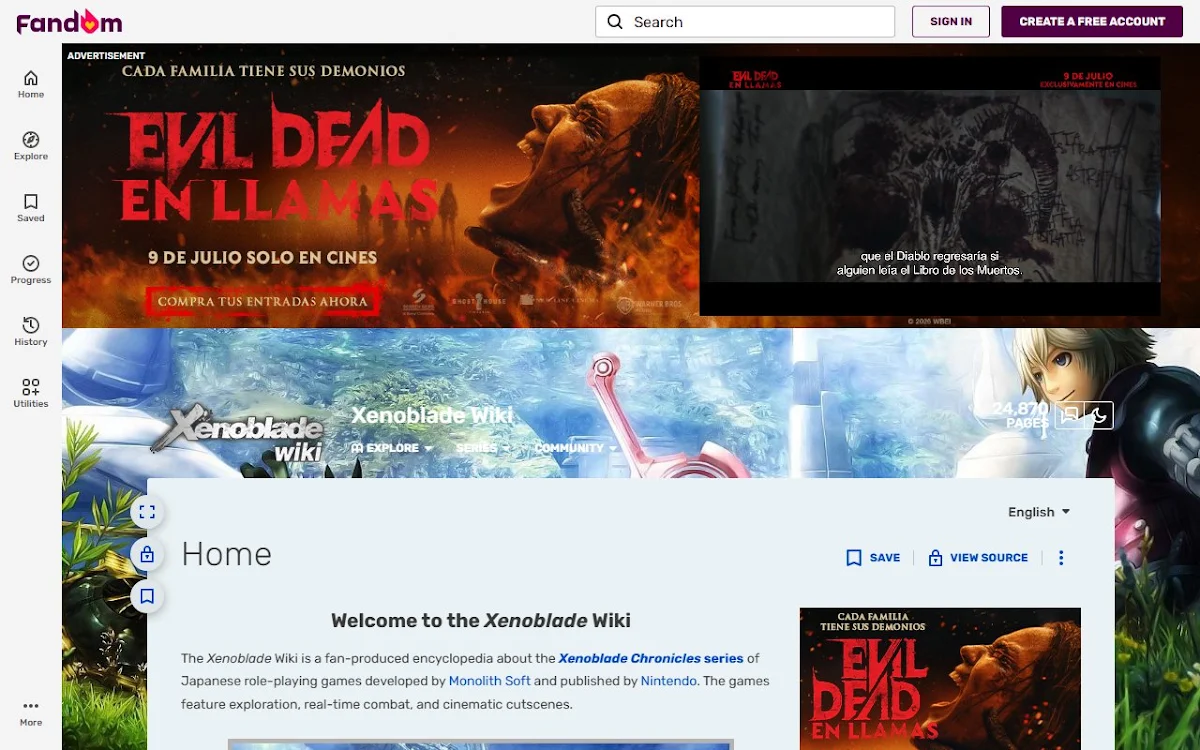
Task: Open the Nintendo link
Action: coord(669,681)
